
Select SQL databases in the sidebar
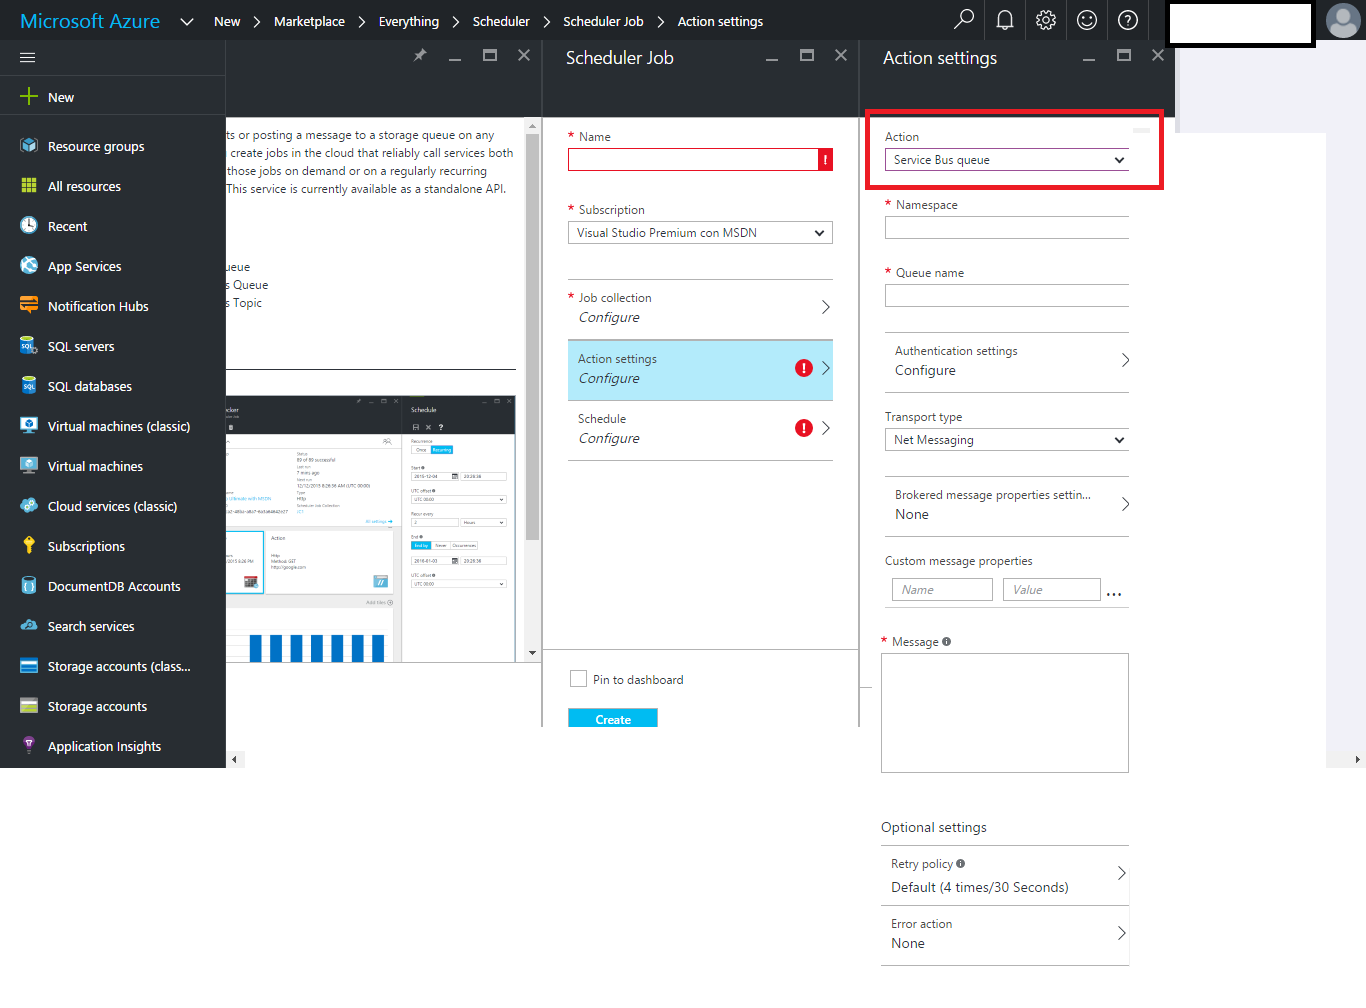89,387
